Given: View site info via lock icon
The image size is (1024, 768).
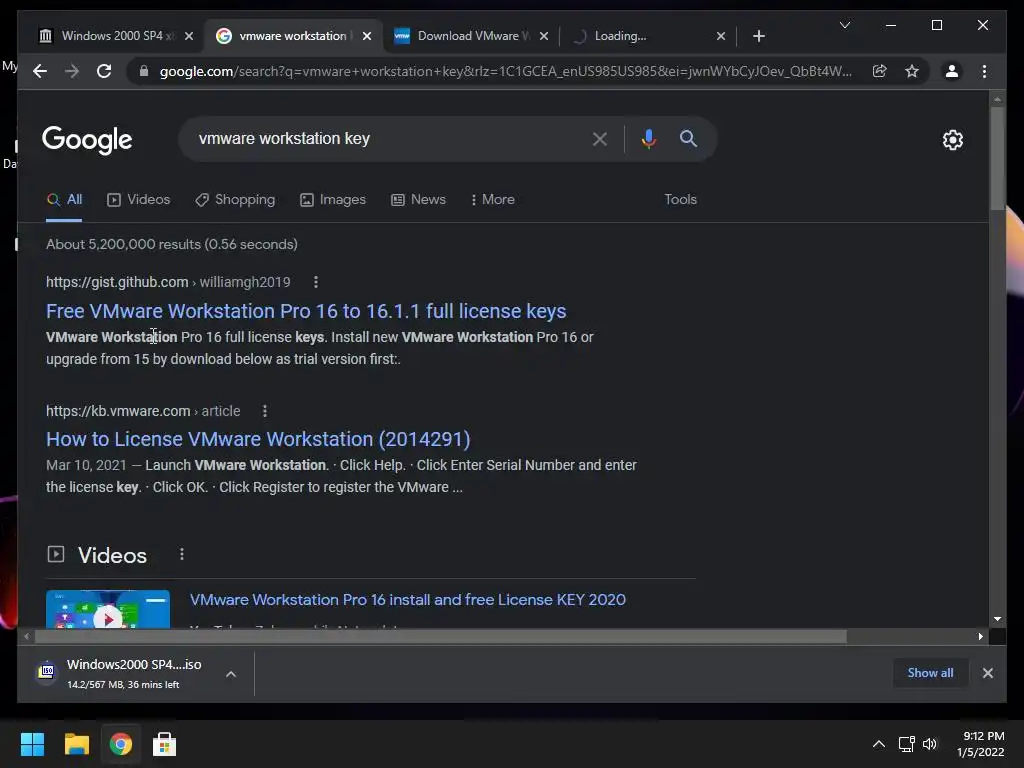Looking at the screenshot, I should (144, 71).
